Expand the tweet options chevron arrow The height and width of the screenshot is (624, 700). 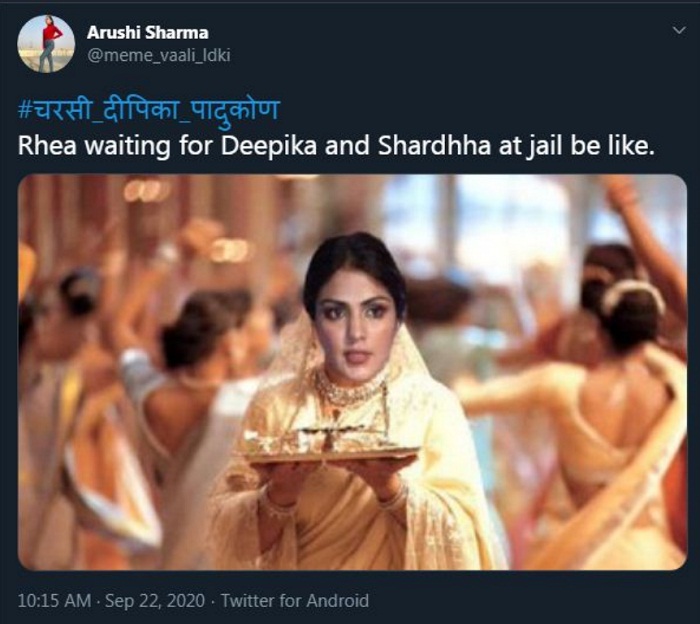(x=679, y=32)
